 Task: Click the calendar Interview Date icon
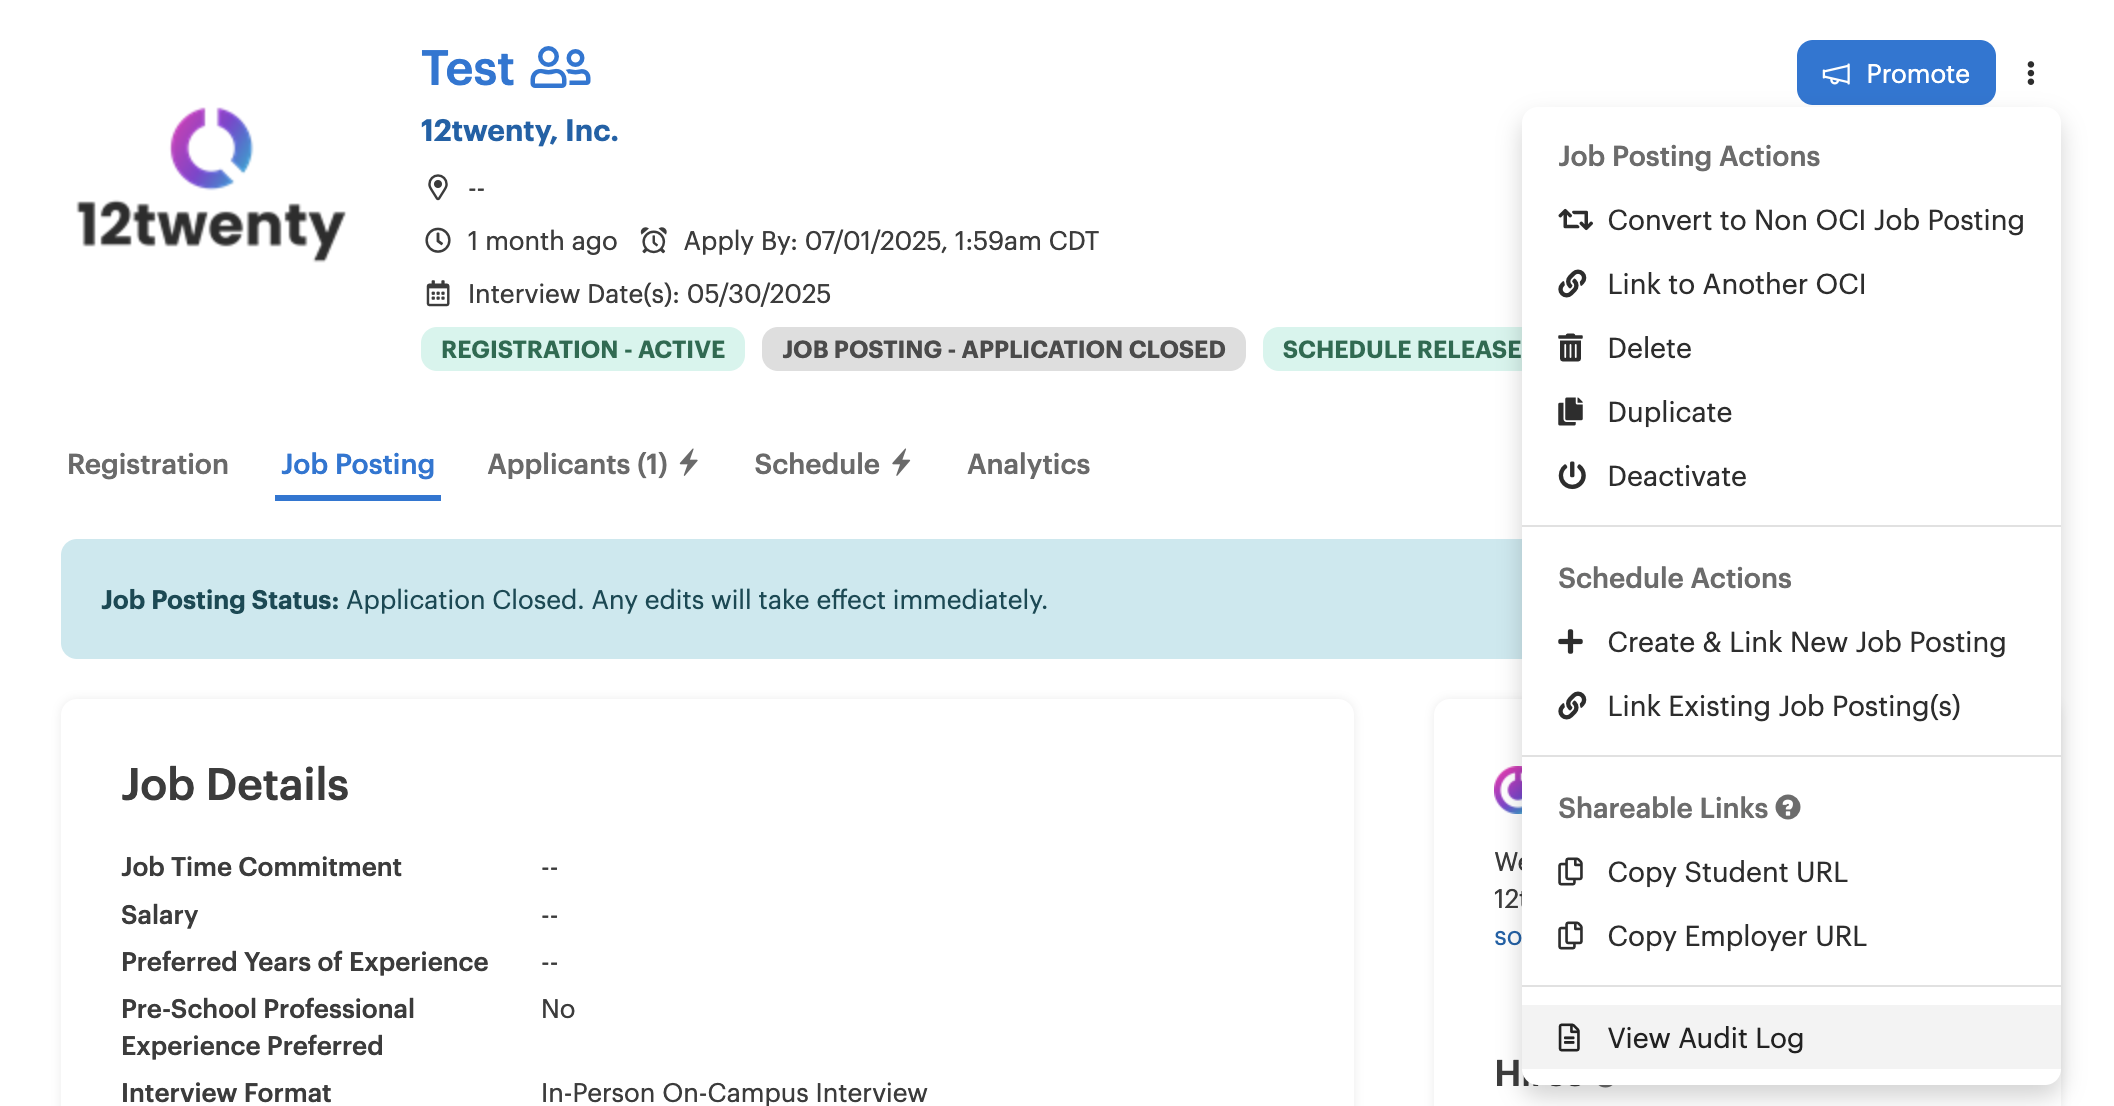click(438, 294)
